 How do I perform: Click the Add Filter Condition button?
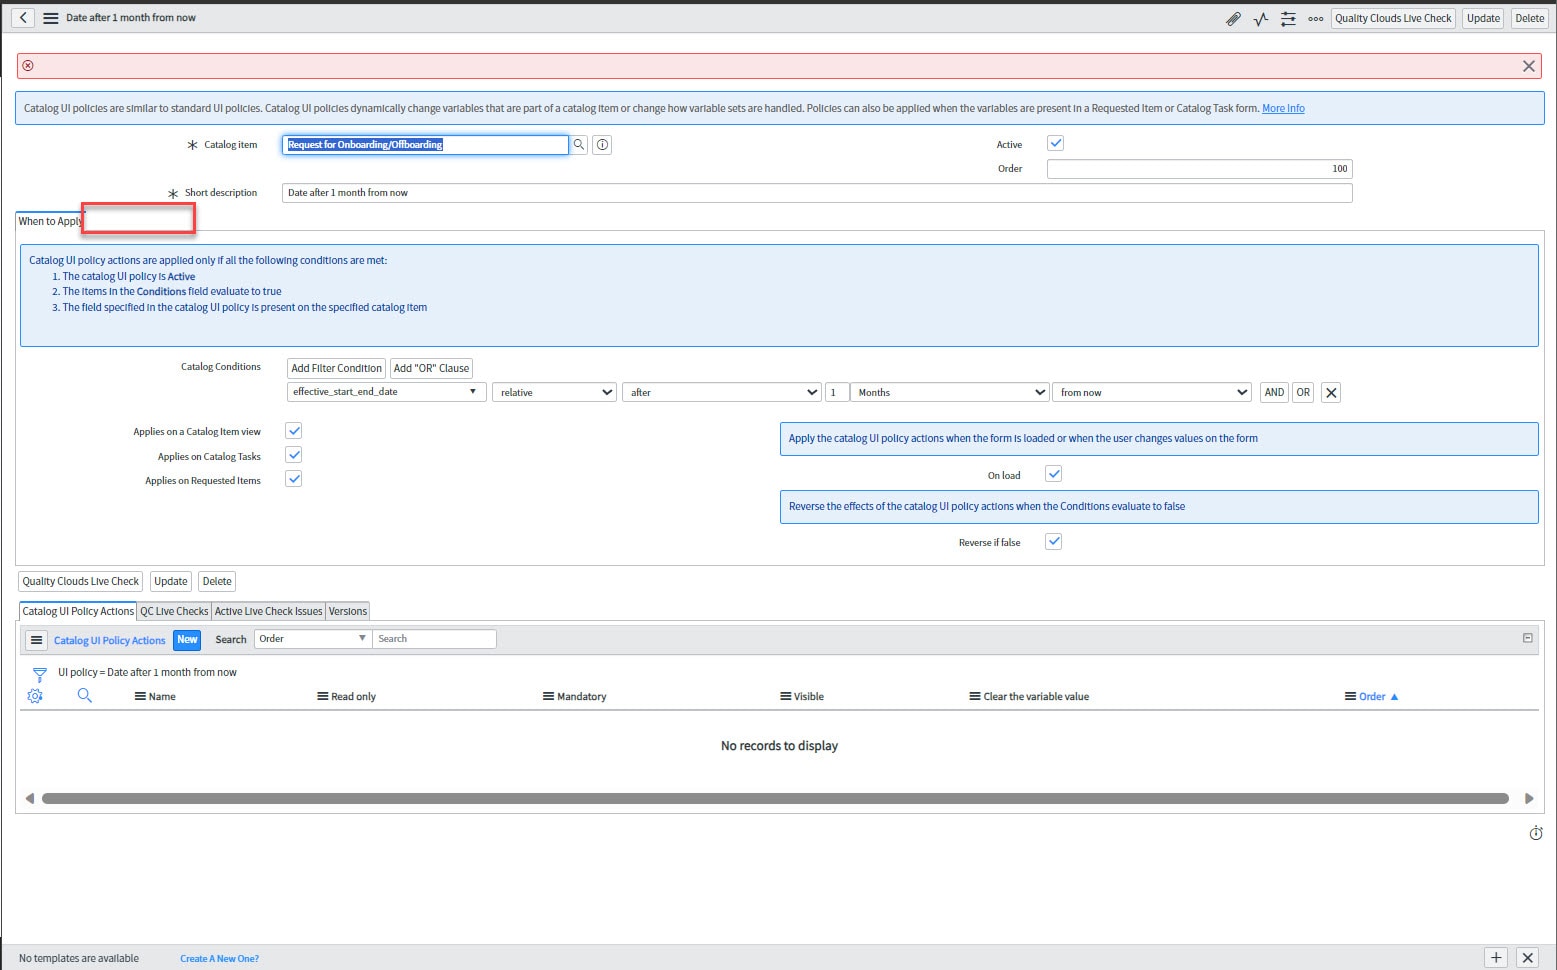coord(336,368)
